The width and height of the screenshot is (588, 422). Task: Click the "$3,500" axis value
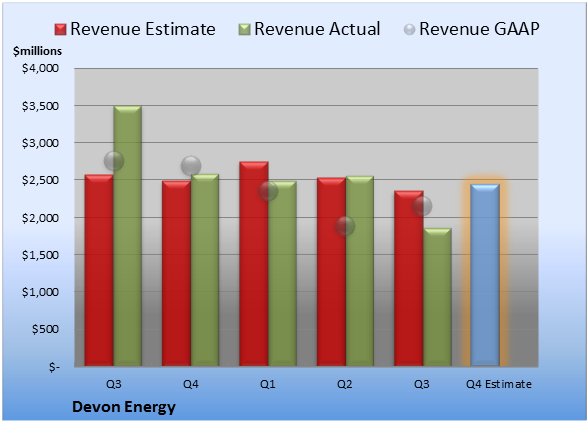click(x=40, y=106)
